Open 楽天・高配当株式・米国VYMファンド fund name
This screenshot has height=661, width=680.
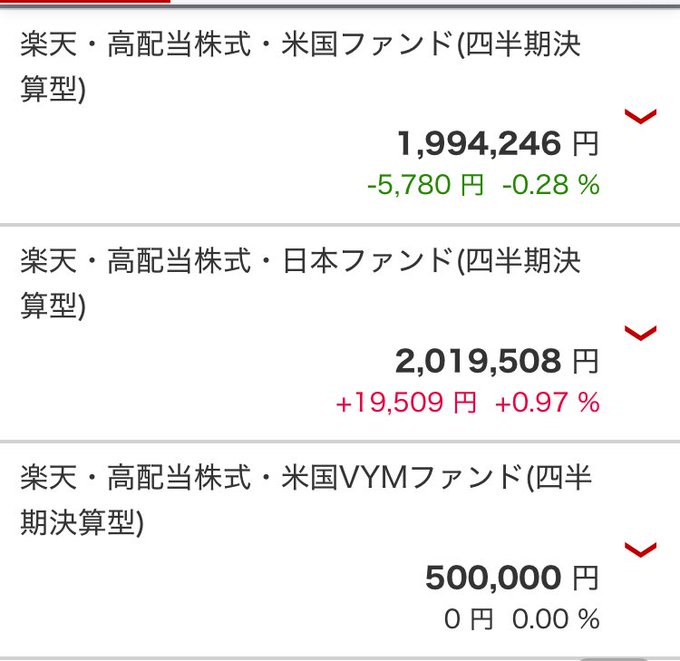pyautogui.click(x=306, y=500)
